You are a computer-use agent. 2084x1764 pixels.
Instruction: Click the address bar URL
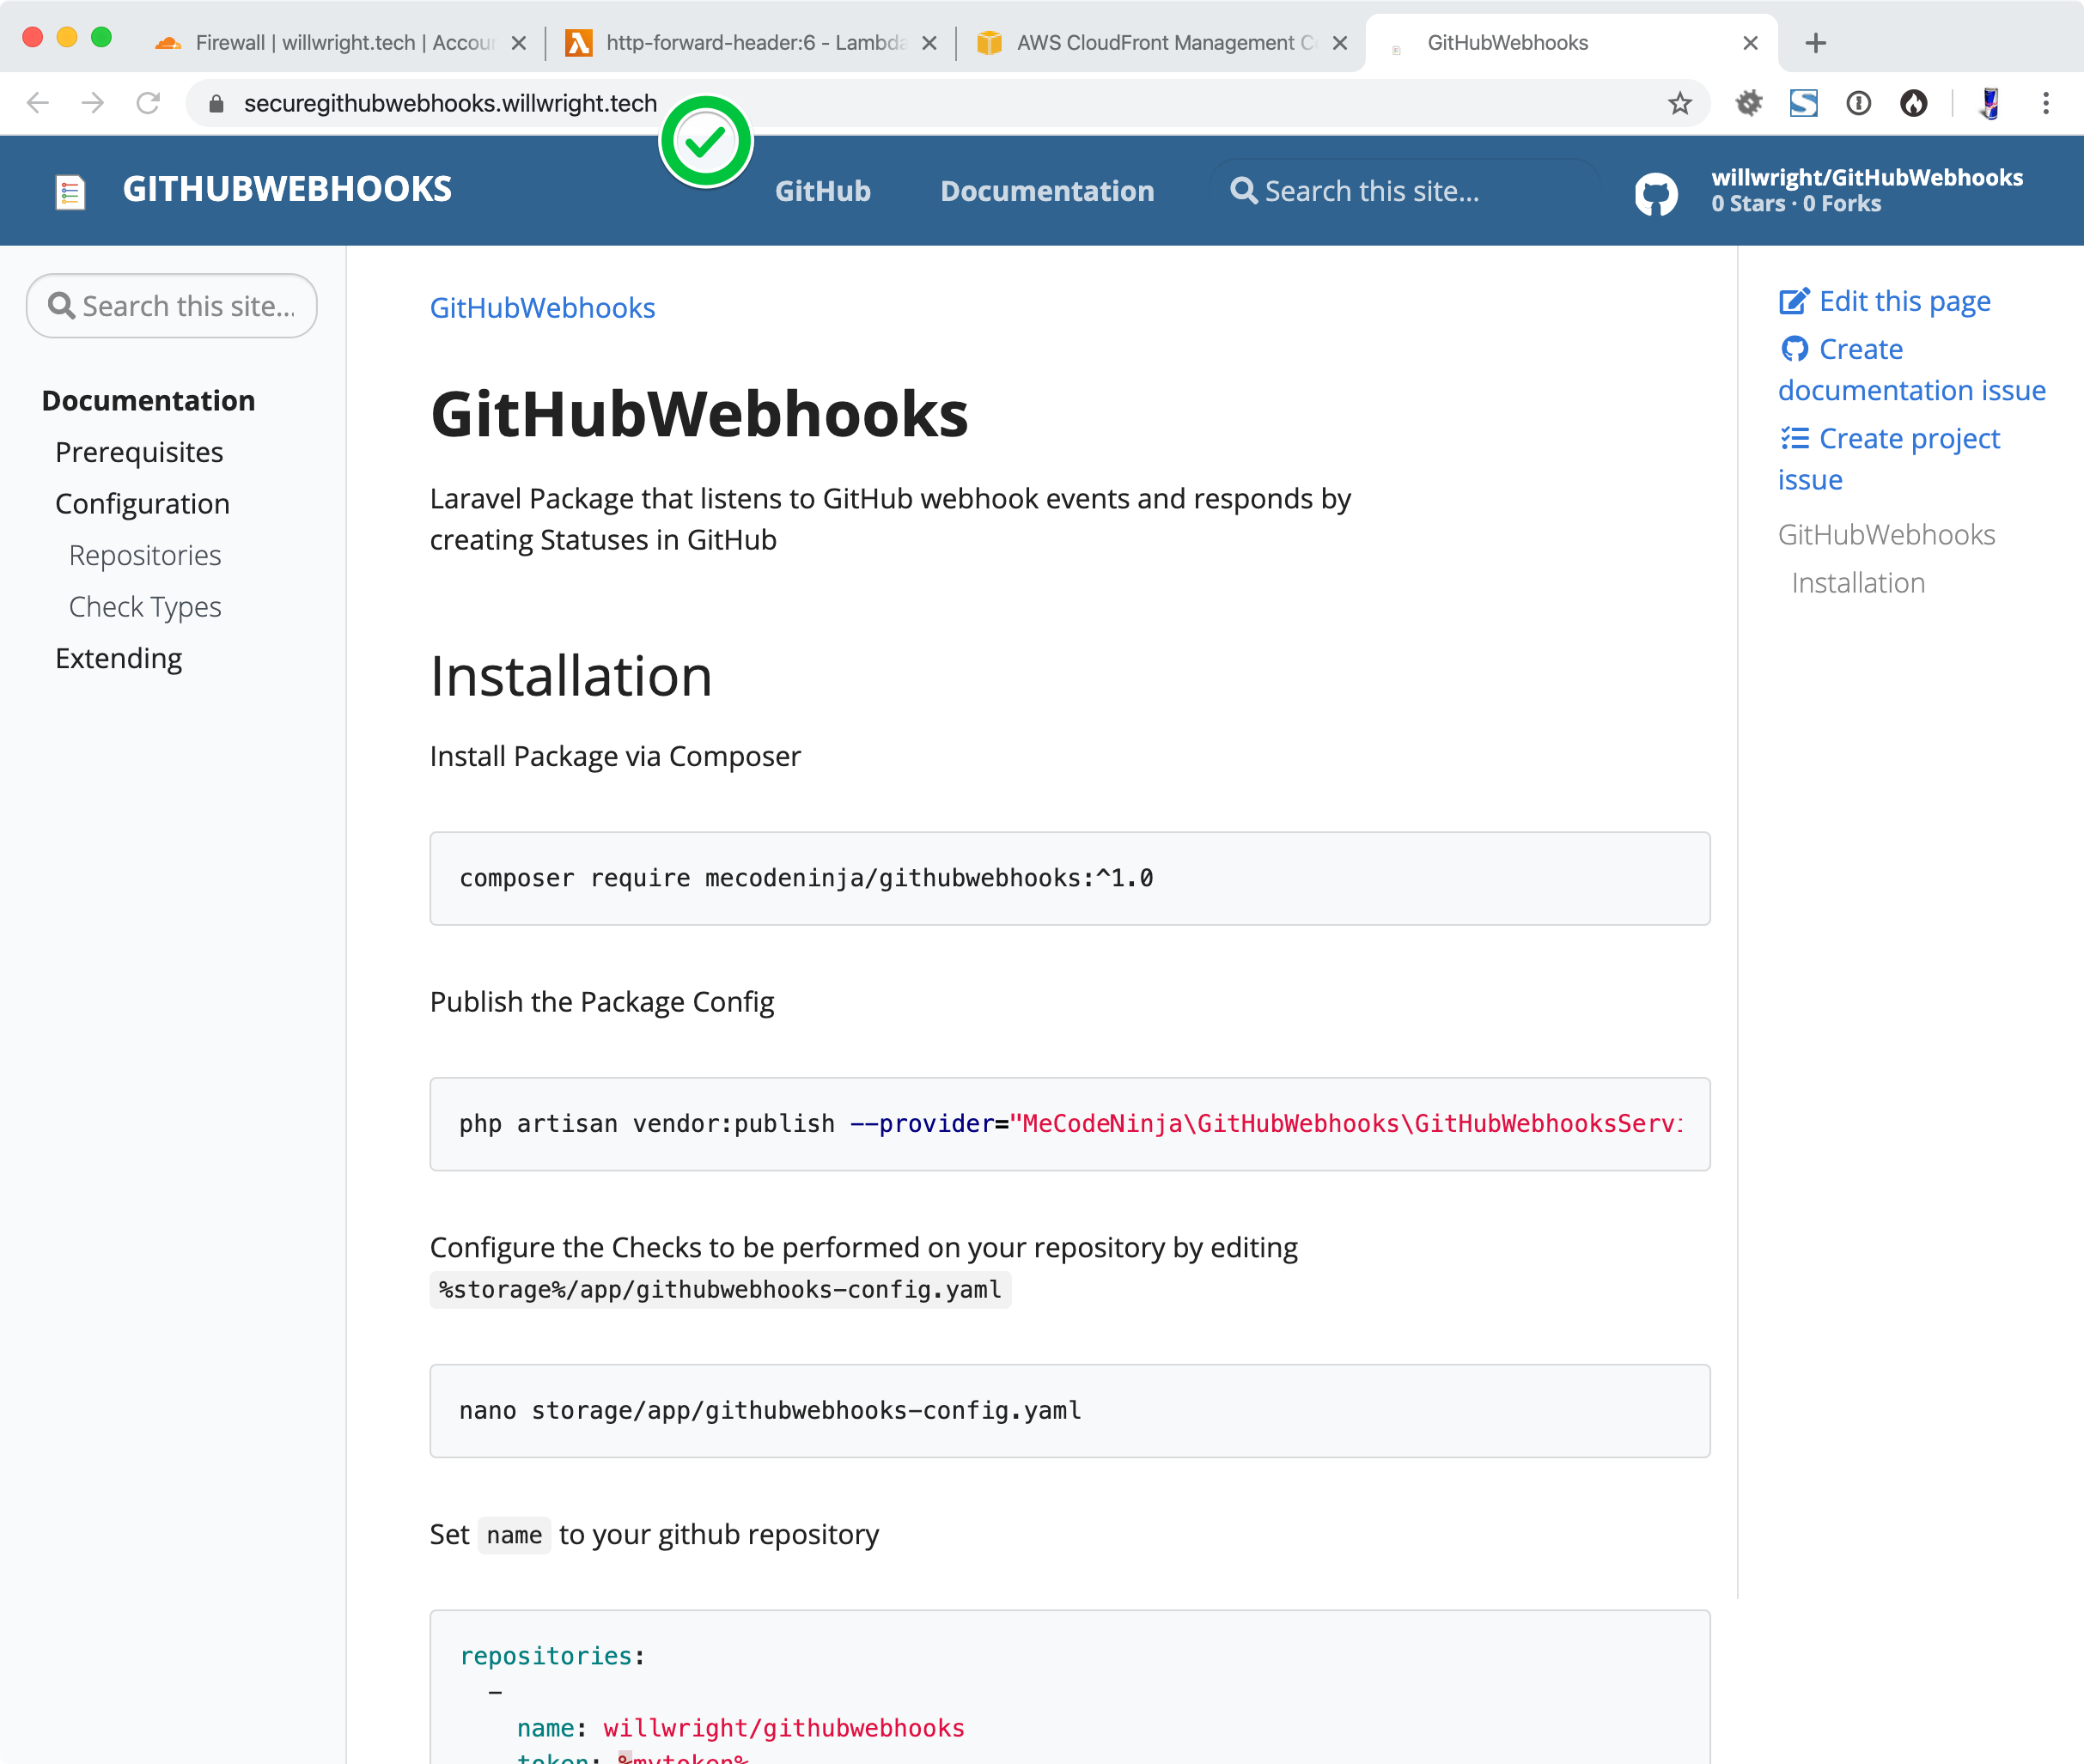click(450, 104)
